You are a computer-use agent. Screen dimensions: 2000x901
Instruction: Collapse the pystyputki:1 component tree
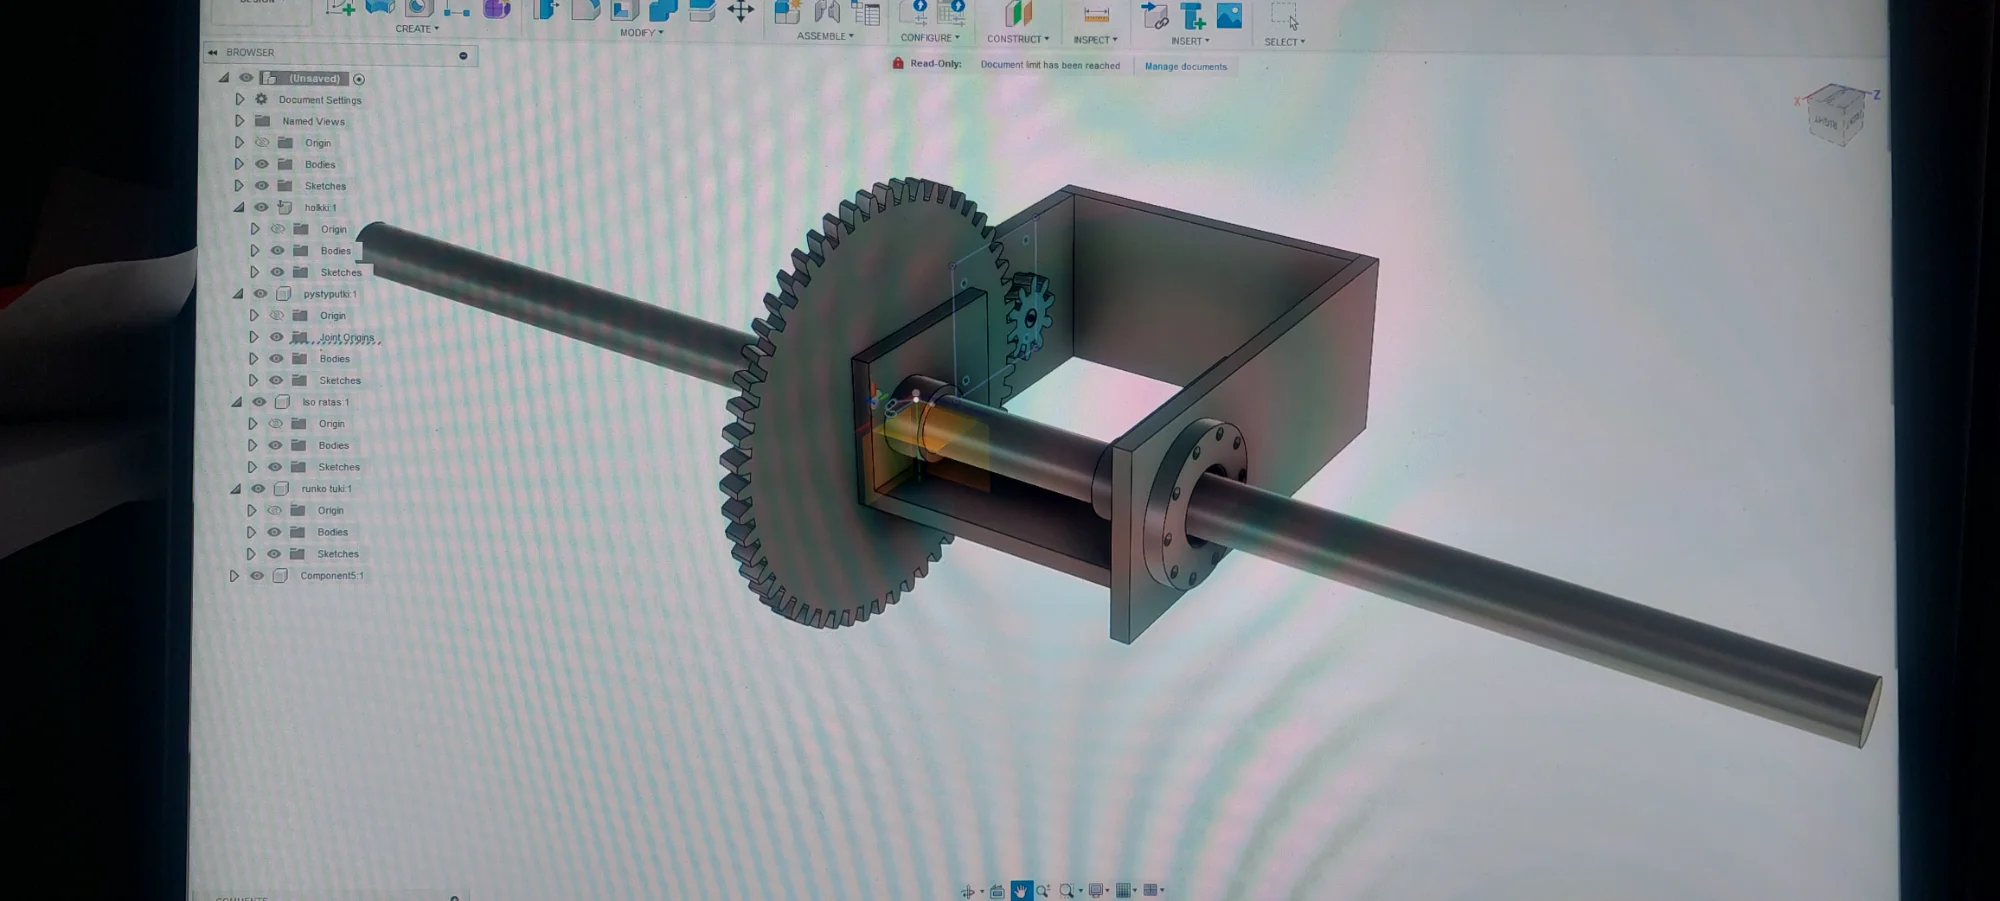tap(238, 294)
